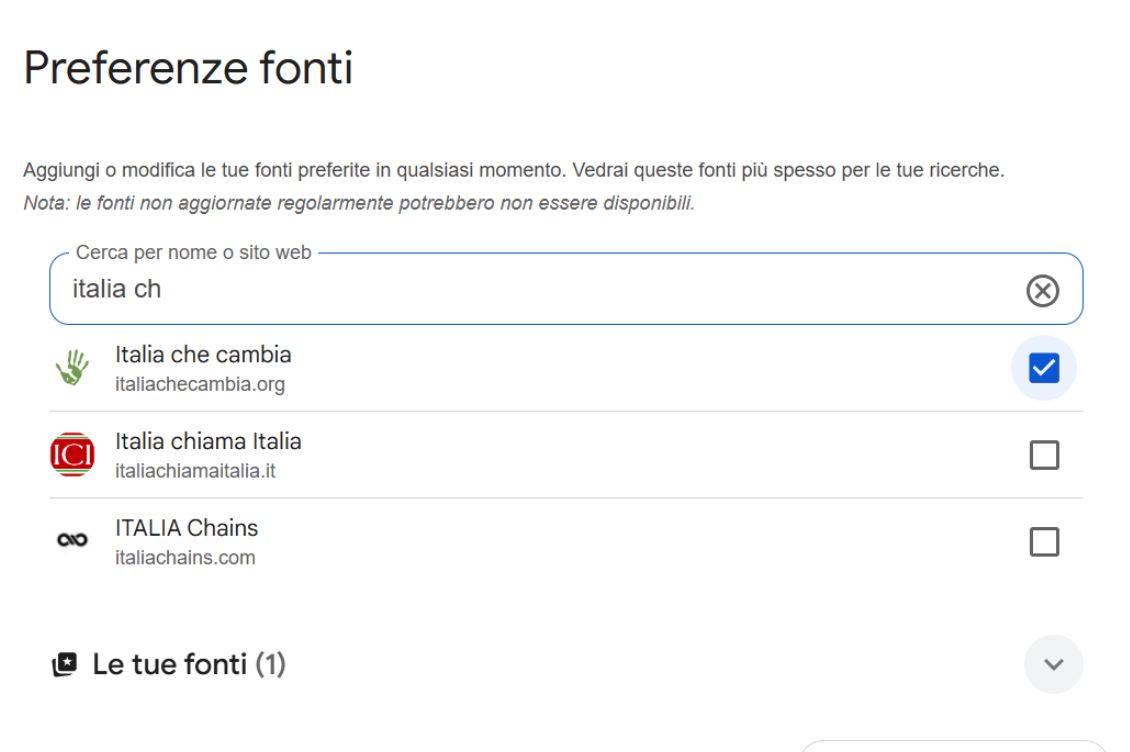Image resolution: width=1130 pixels, height=752 pixels.
Task: Expand the Le tue fonti section chevron
Action: click(x=1053, y=664)
